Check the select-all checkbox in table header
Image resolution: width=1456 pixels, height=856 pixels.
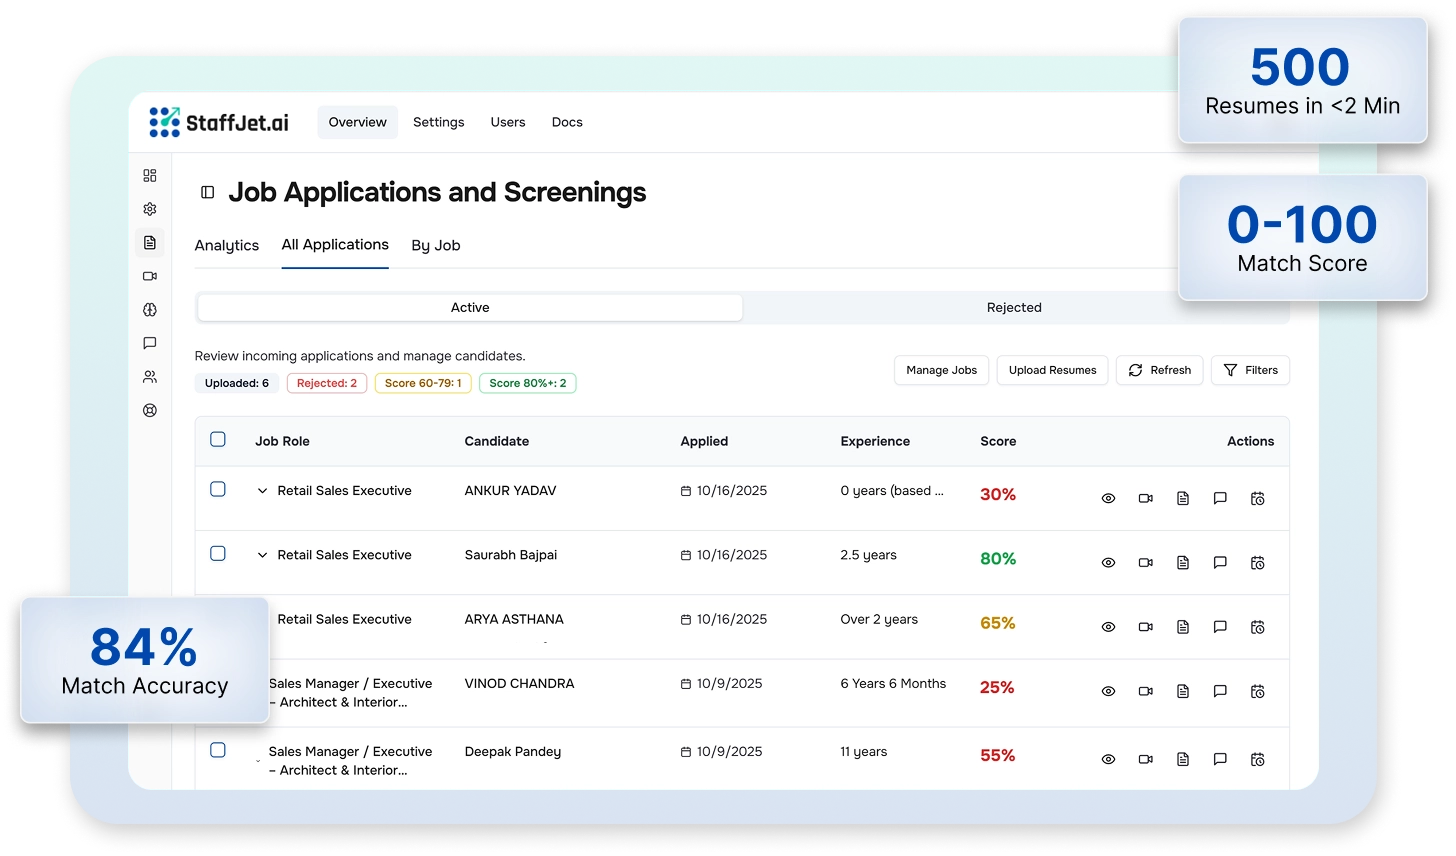(218, 439)
